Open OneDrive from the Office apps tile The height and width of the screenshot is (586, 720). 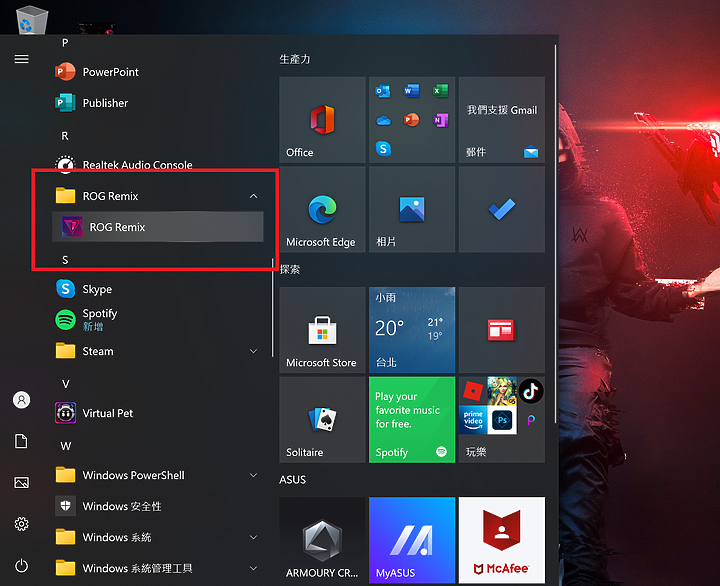pos(383,120)
